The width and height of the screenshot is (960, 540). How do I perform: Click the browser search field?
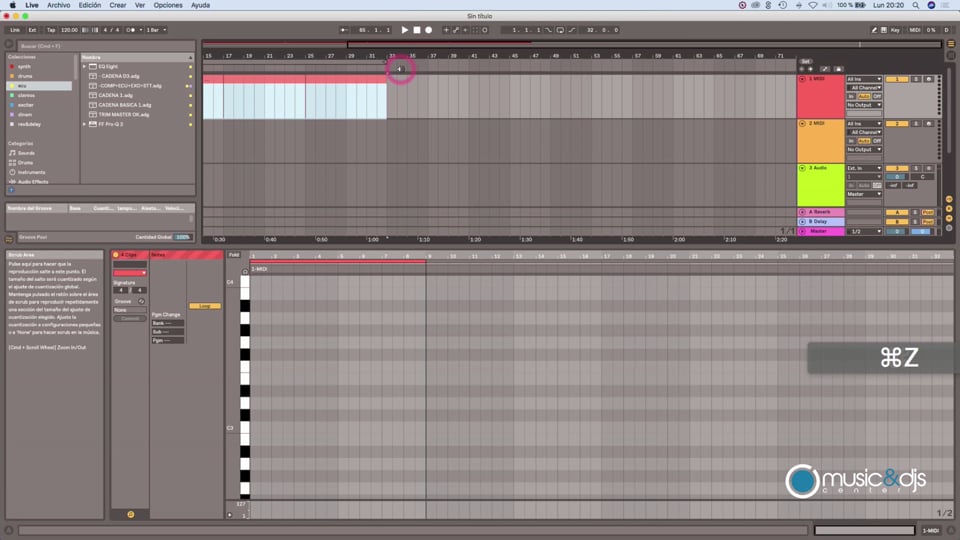[x=107, y=46]
